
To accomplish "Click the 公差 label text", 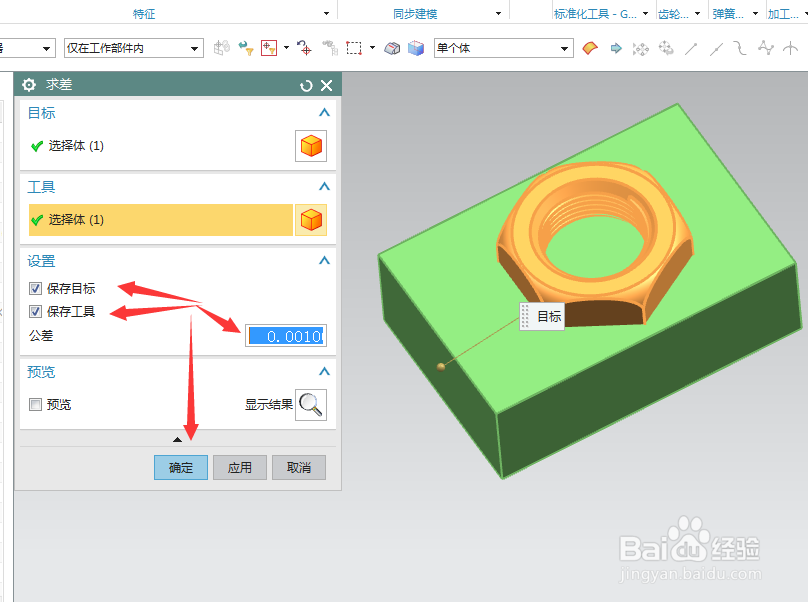I will [x=41, y=336].
